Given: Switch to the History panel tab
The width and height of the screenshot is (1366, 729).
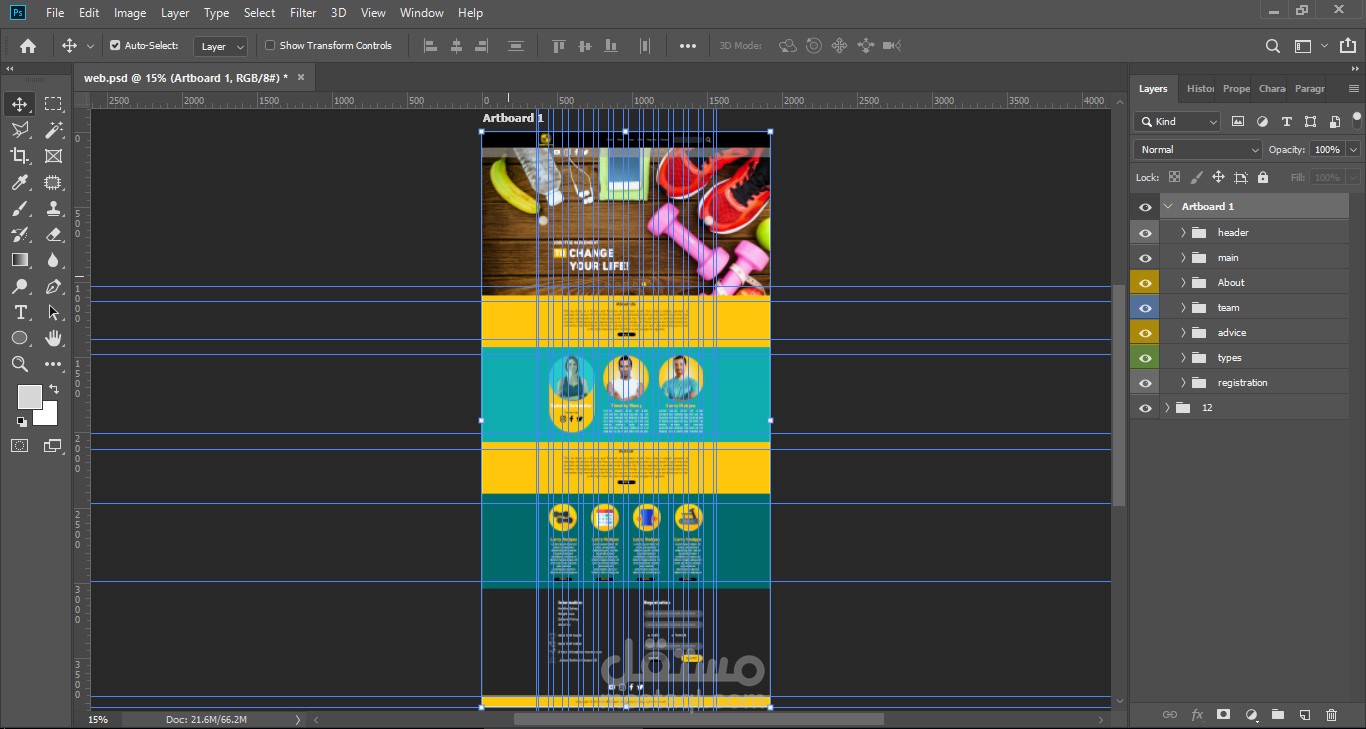Looking at the screenshot, I should click(1200, 89).
